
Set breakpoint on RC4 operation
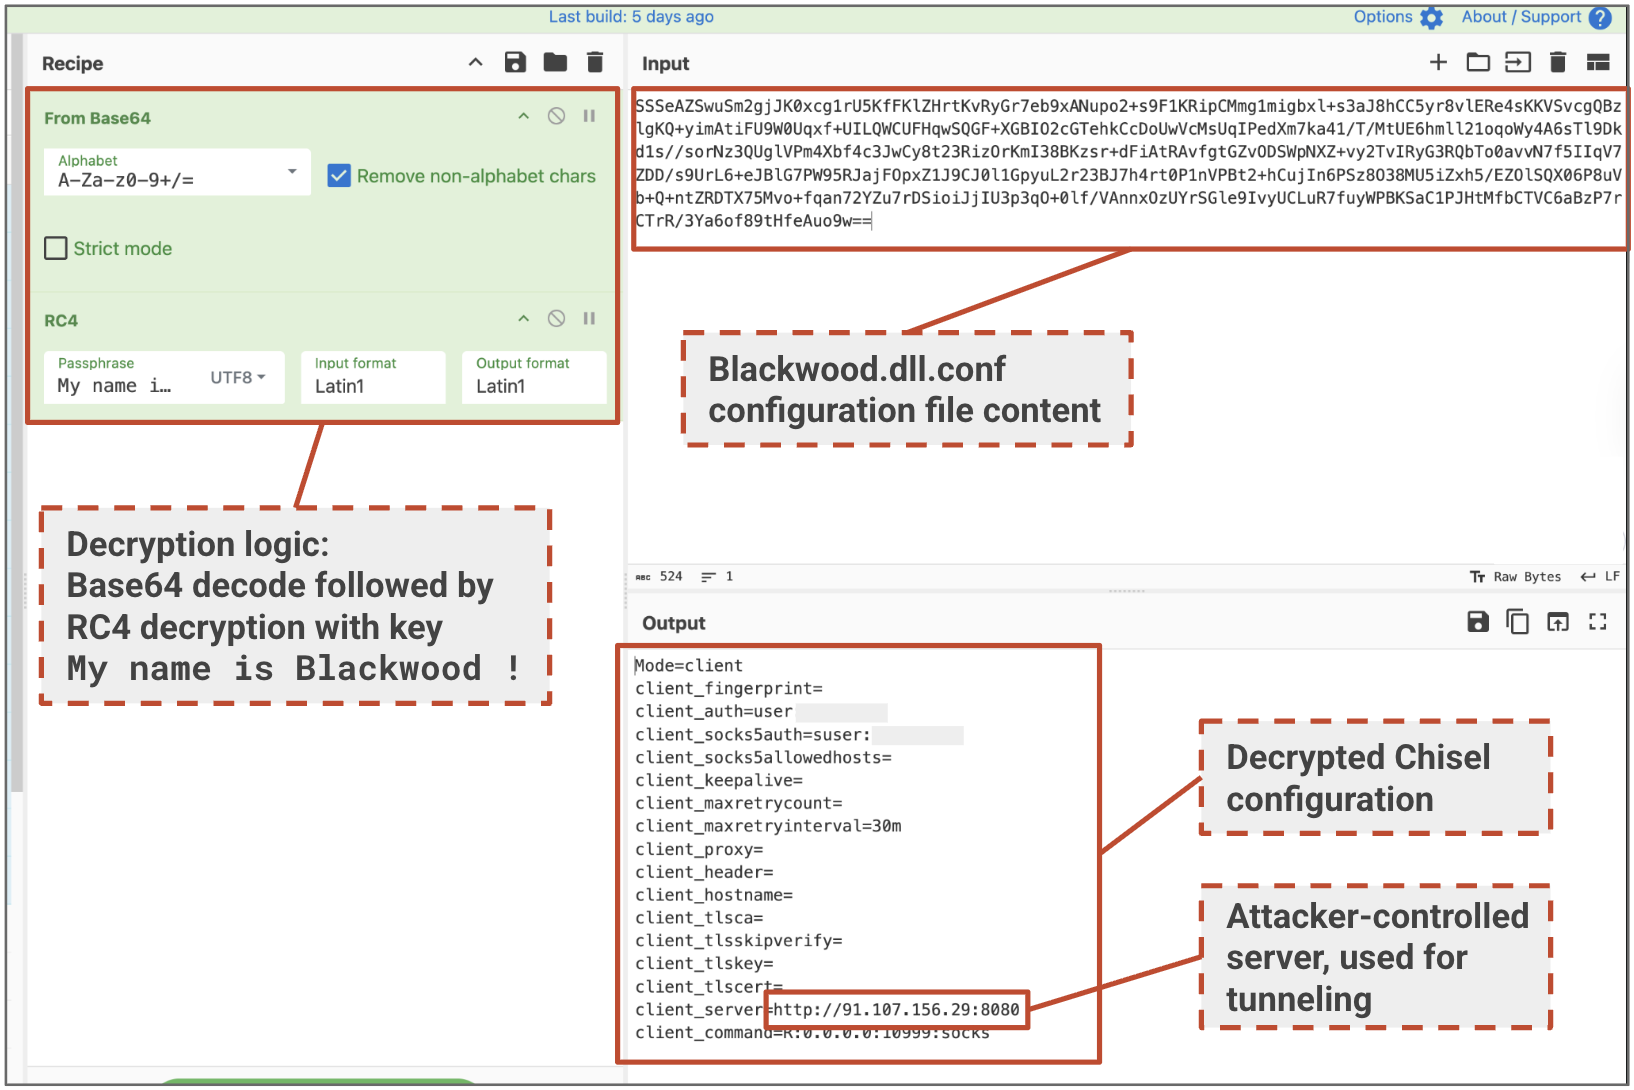590,319
